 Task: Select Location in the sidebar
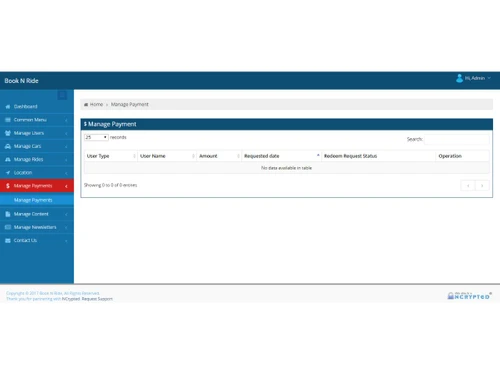37,173
